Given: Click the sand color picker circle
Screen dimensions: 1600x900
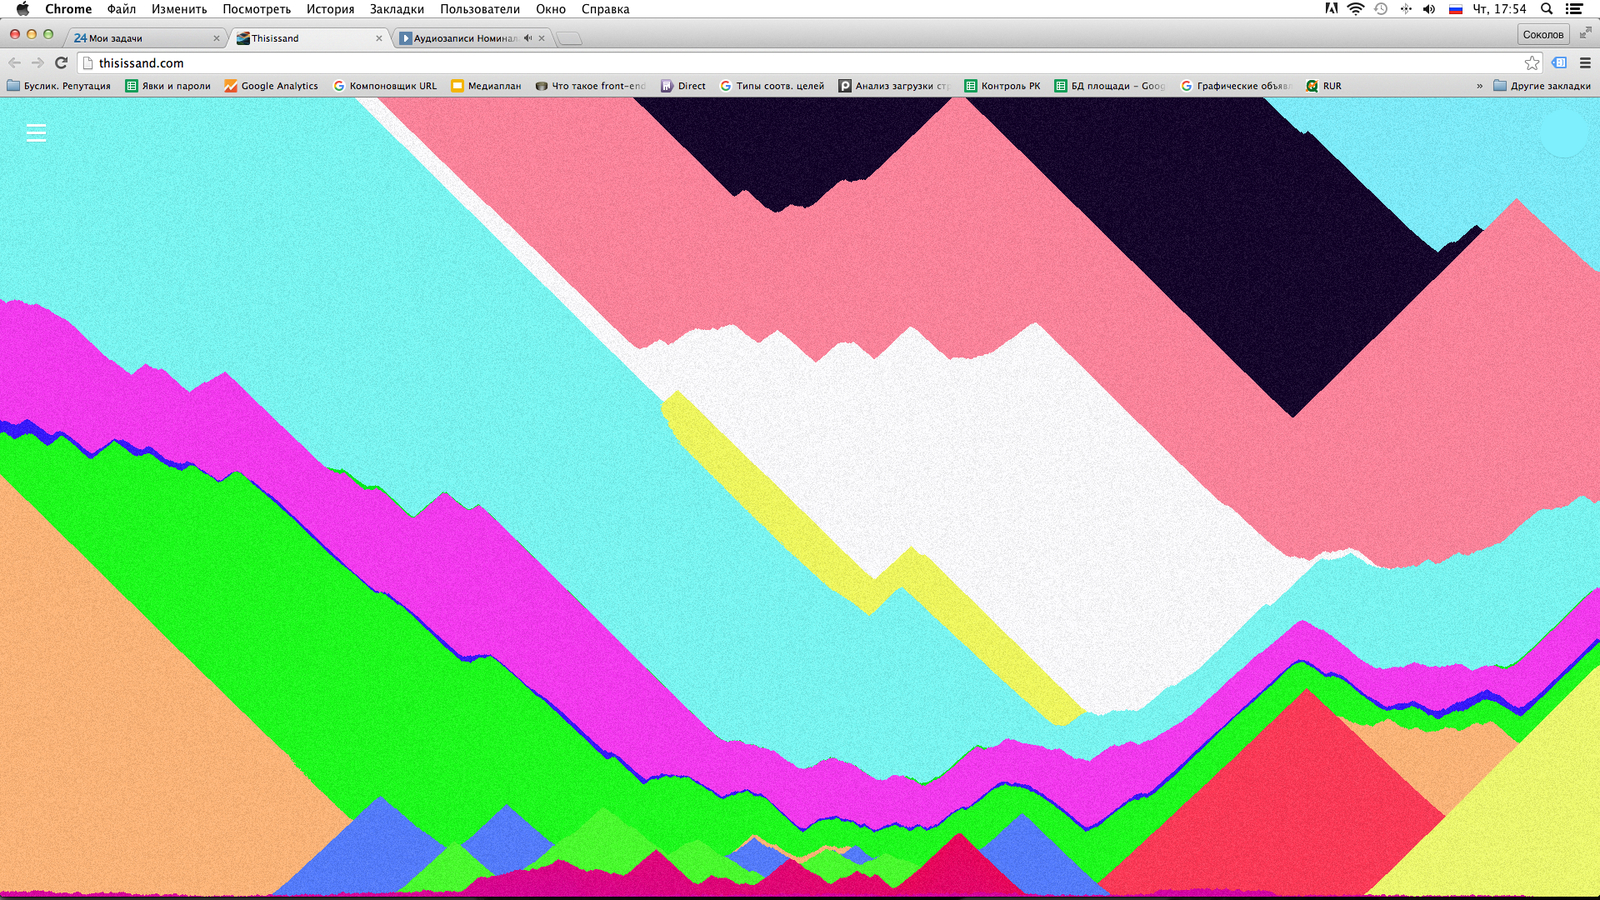Looking at the screenshot, I should point(1563,133).
